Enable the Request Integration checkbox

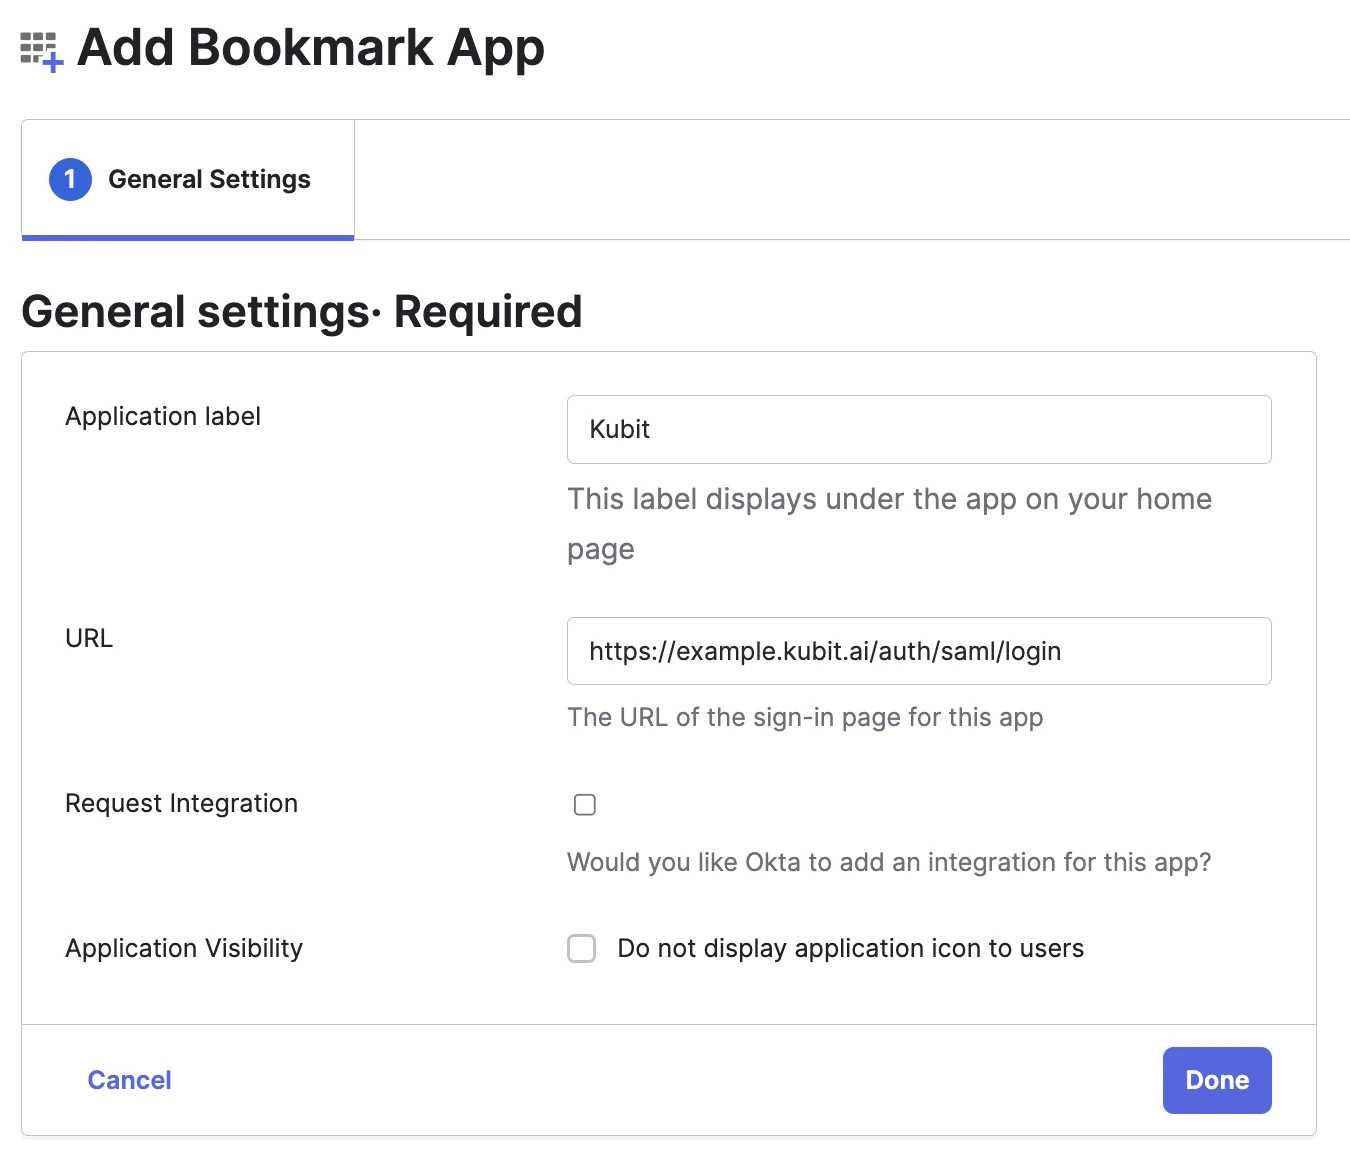coord(585,805)
